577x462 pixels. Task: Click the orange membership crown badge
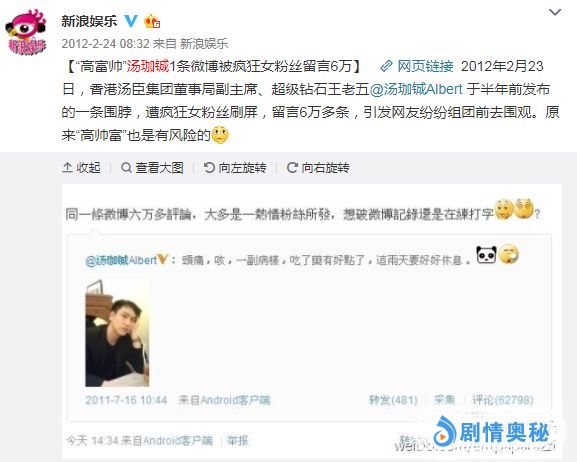click(152, 22)
